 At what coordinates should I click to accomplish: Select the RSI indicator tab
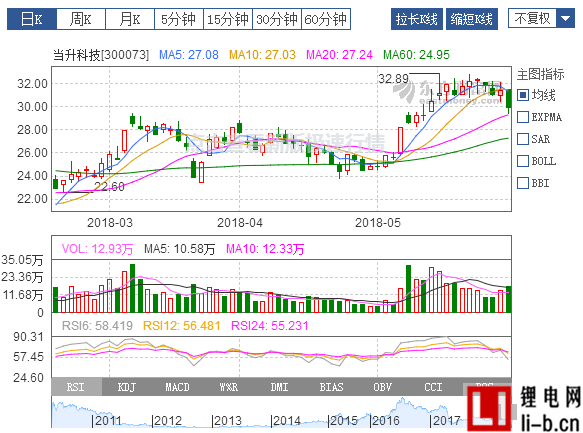point(76,387)
